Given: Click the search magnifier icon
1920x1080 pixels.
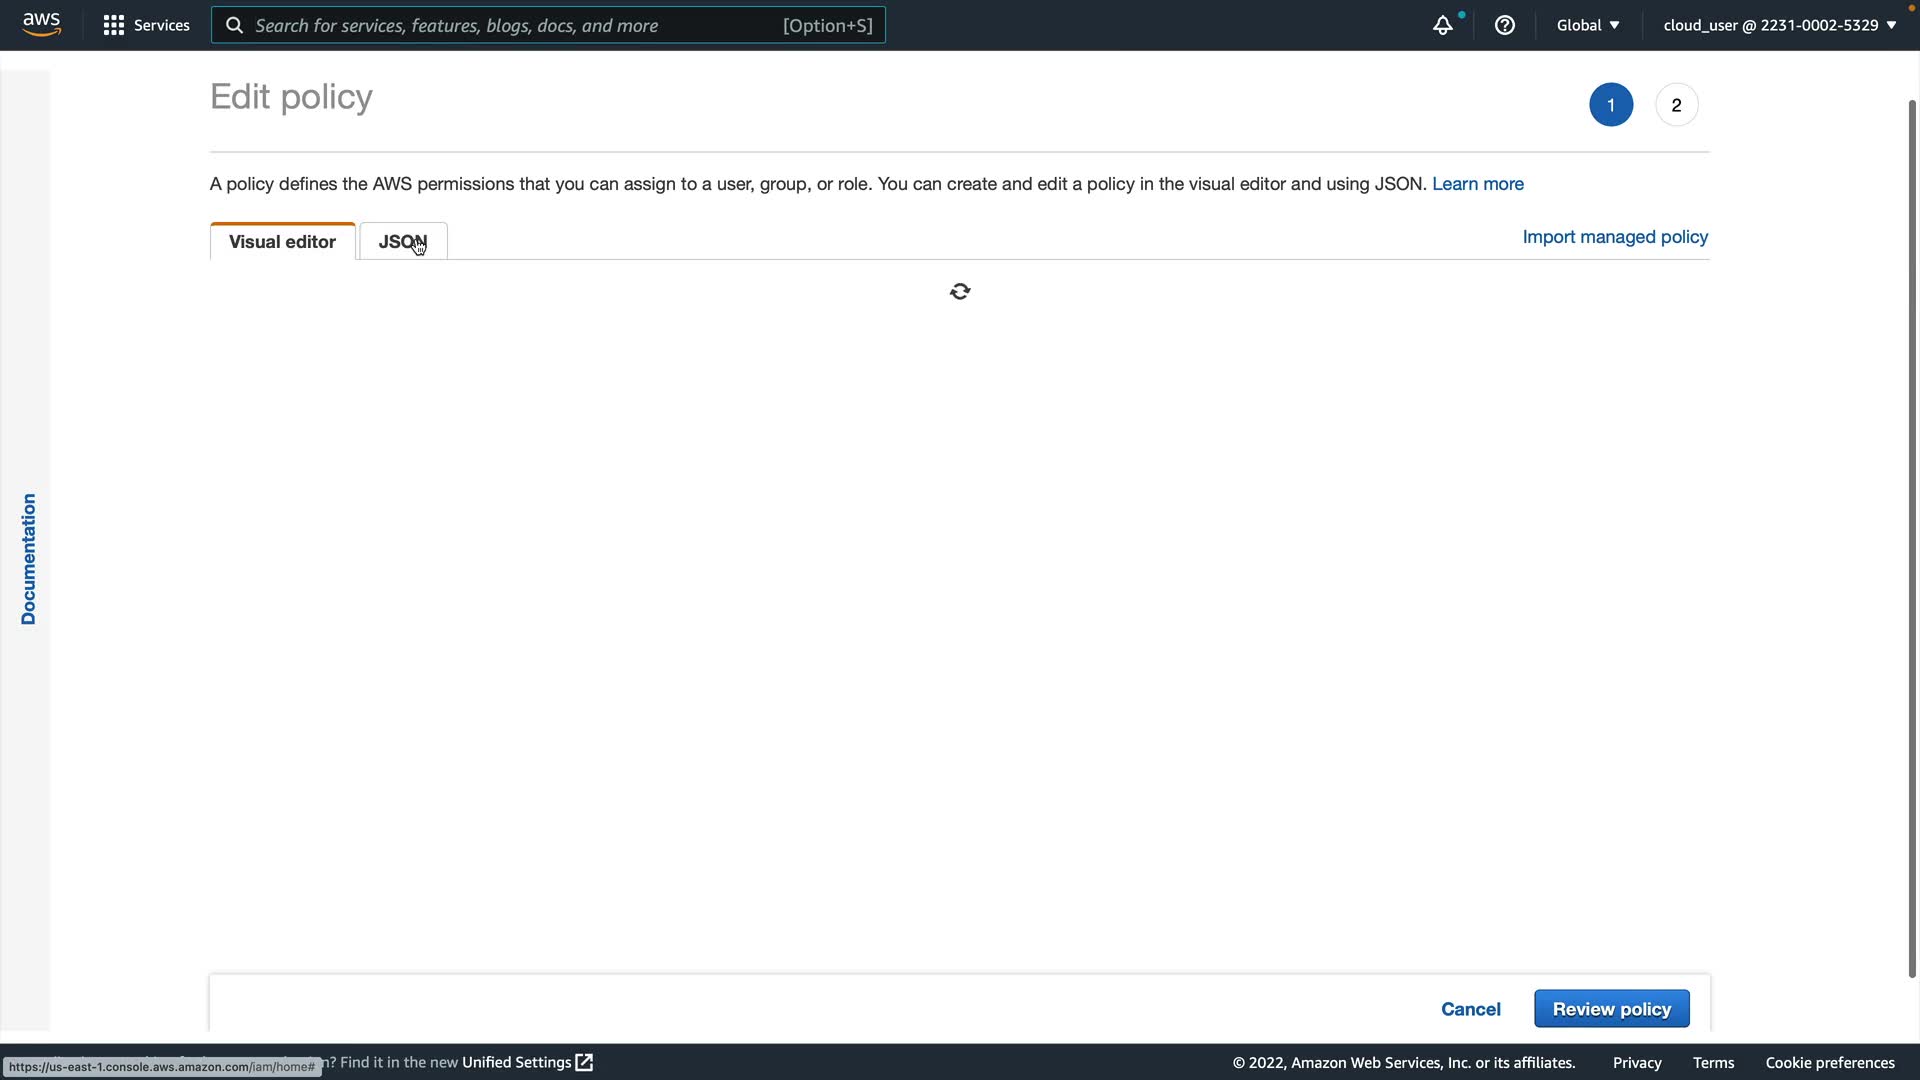Looking at the screenshot, I should [x=234, y=25].
